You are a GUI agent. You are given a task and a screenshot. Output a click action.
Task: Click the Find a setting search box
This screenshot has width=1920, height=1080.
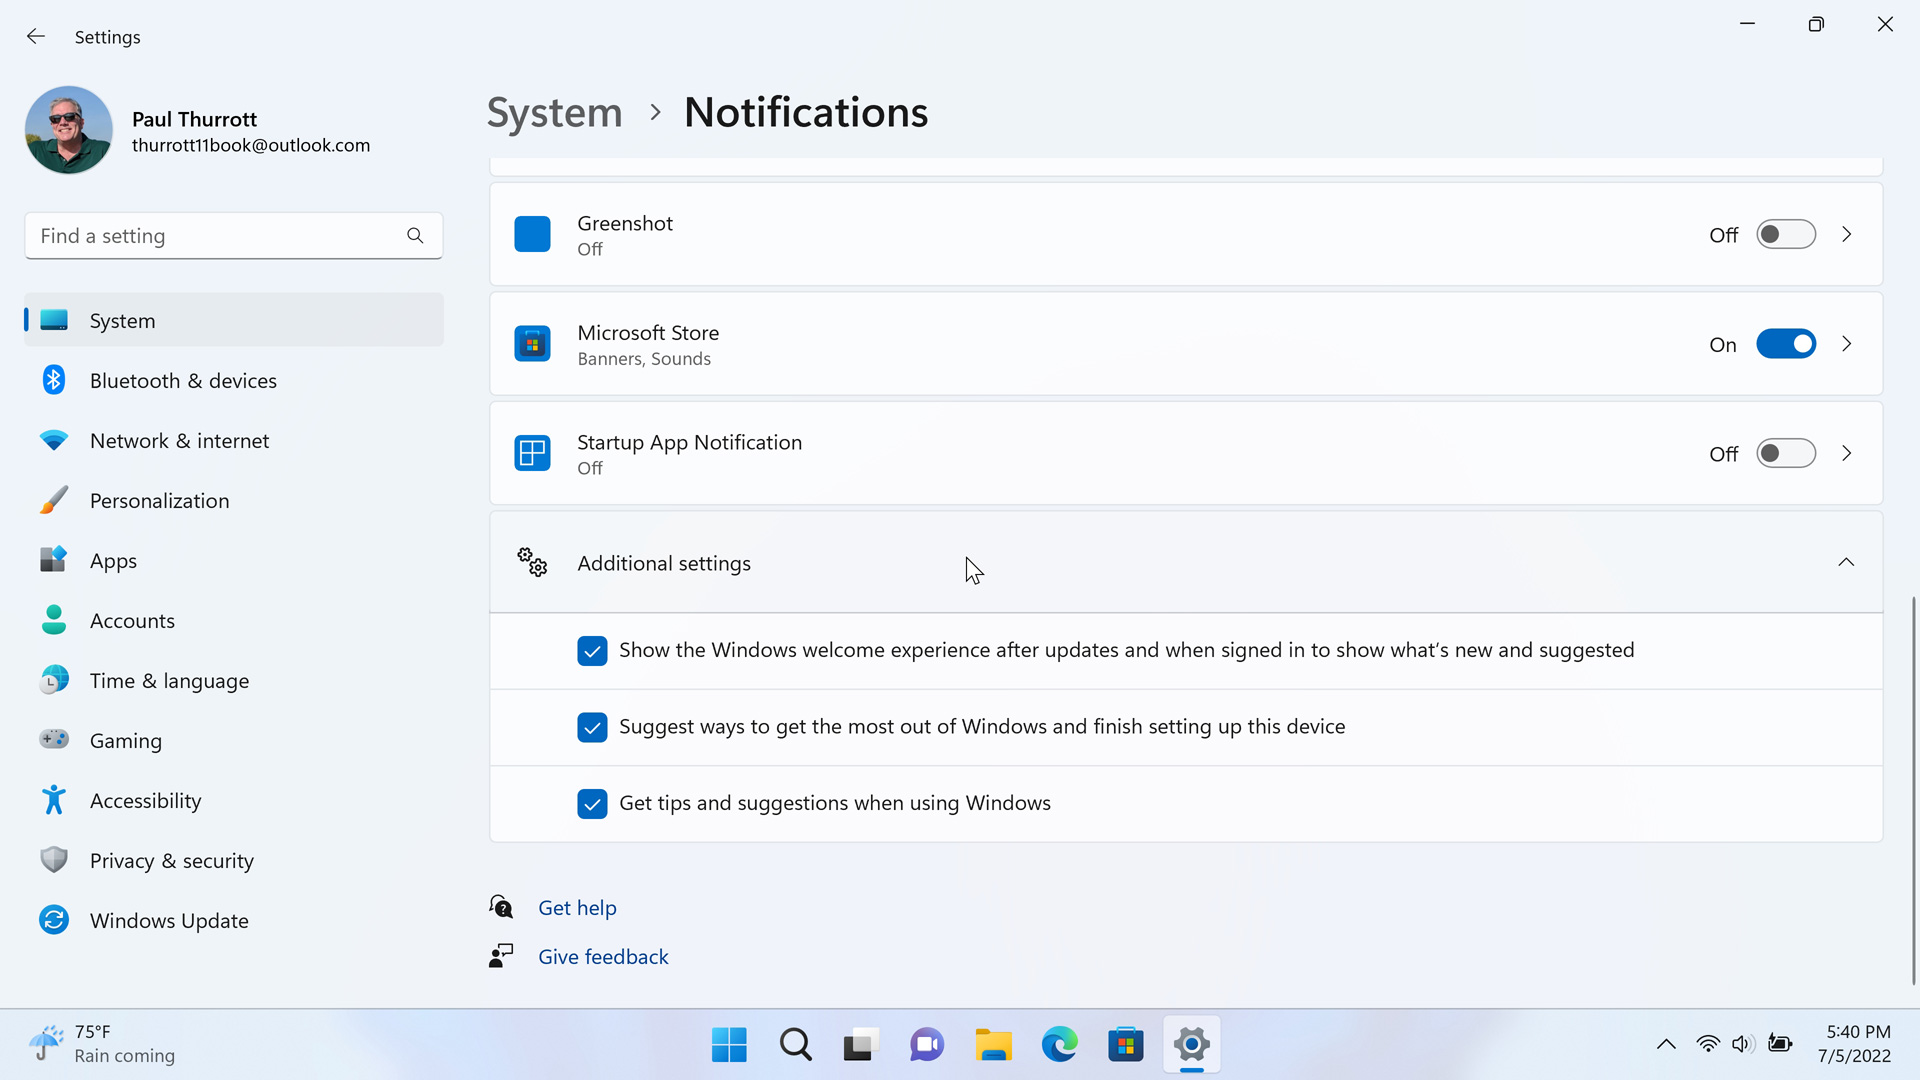[x=215, y=236]
